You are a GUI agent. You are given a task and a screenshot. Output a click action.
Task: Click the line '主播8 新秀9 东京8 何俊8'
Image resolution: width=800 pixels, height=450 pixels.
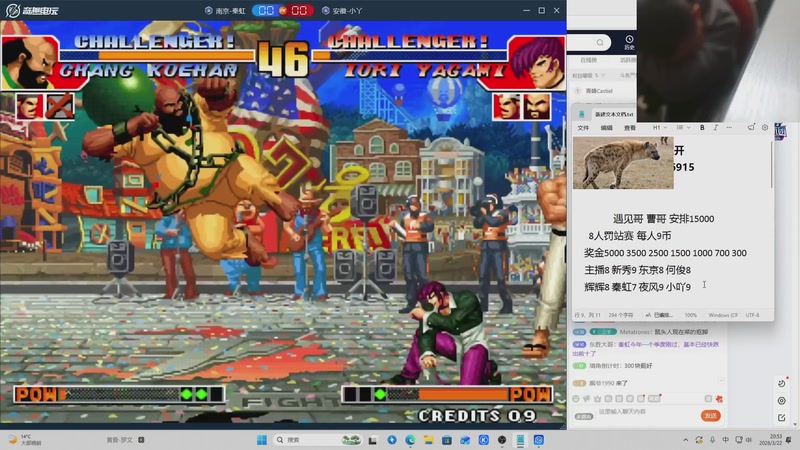pyautogui.click(x=637, y=269)
